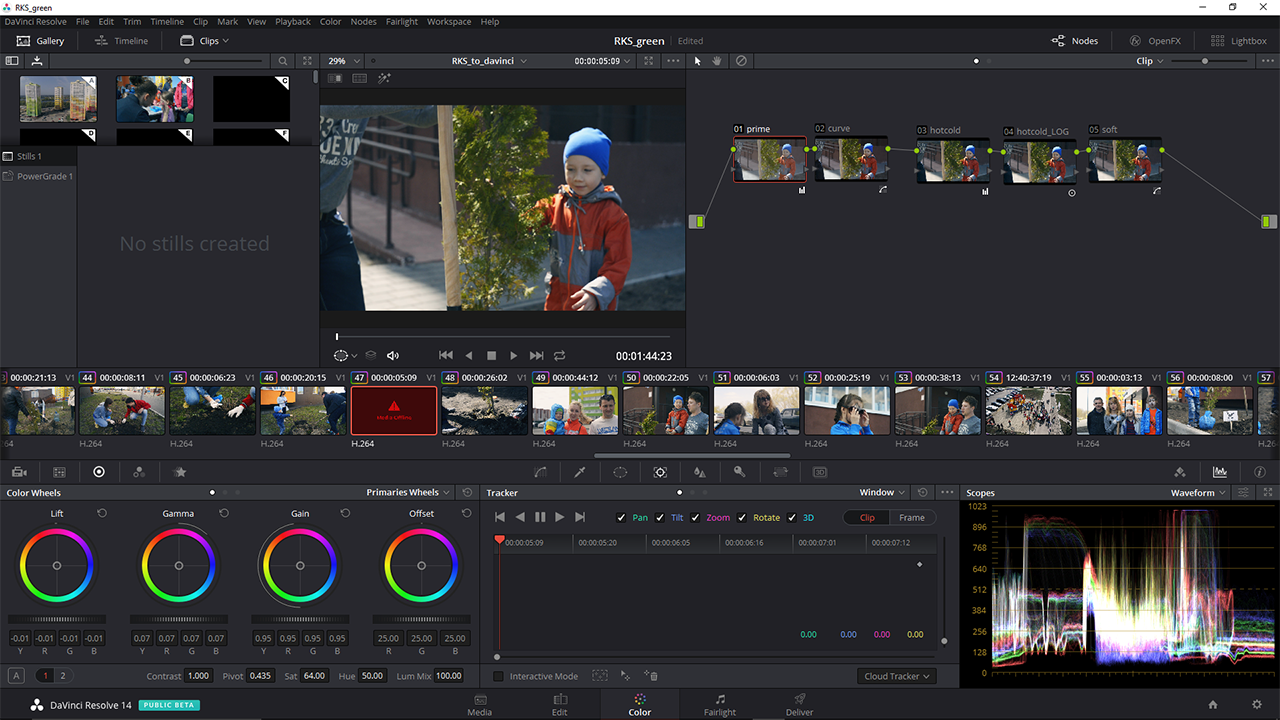Image resolution: width=1280 pixels, height=720 pixels.
Task: Select the Color Wheels palette icon
Action: pyautogui.click(x=99, y=472)
